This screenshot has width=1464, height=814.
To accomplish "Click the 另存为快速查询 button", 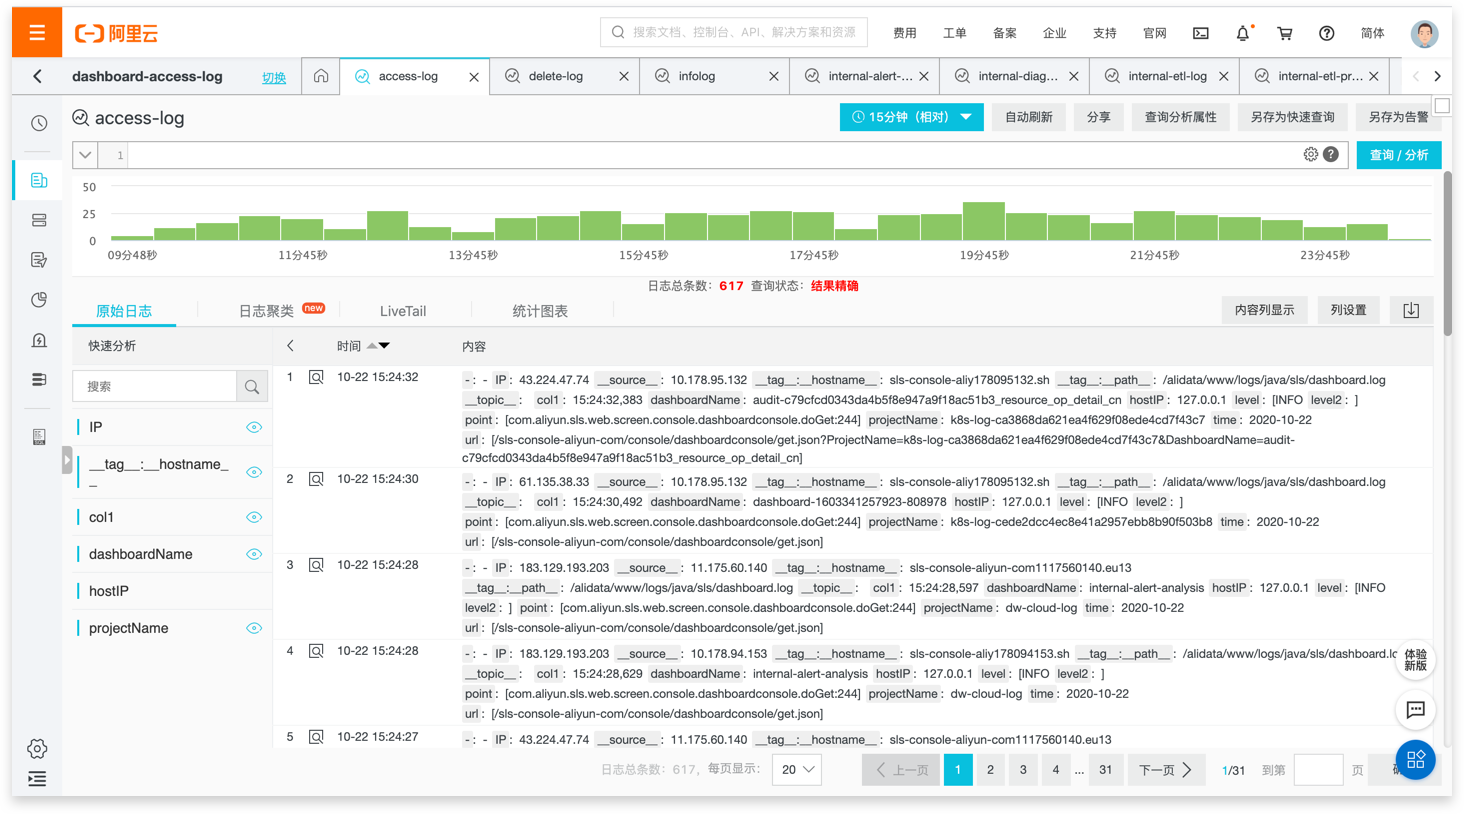I will 1293,117.
